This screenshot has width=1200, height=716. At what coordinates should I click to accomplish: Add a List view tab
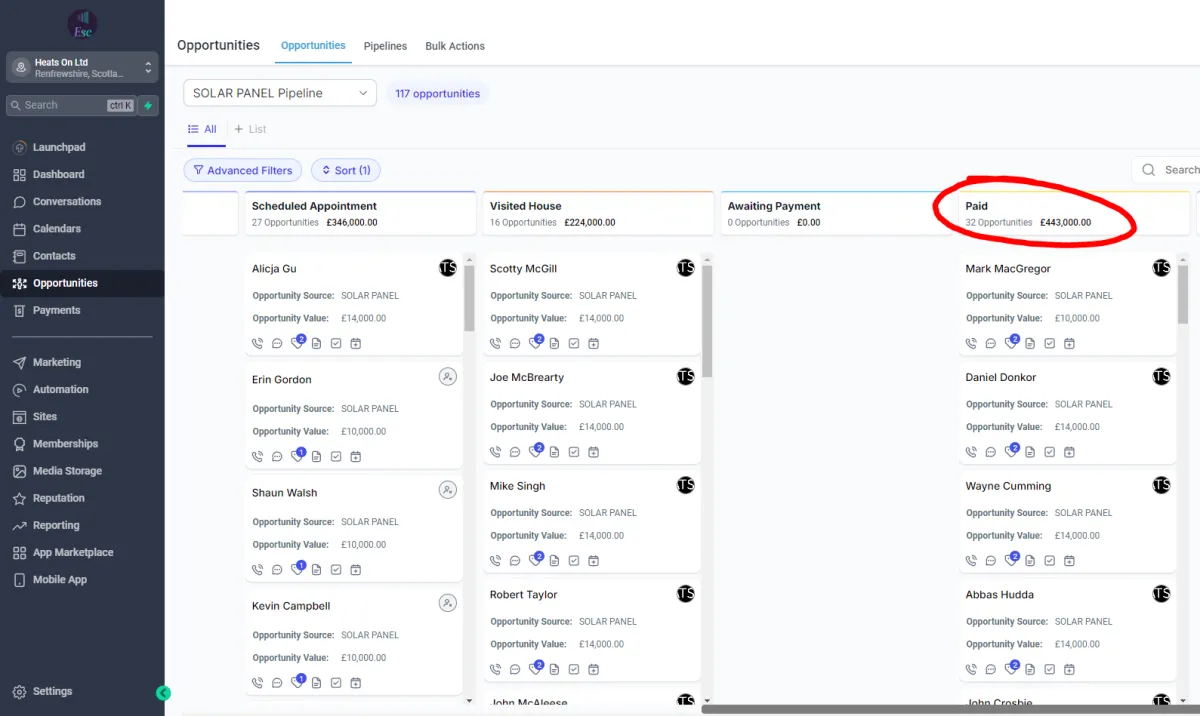click(250, 129)
